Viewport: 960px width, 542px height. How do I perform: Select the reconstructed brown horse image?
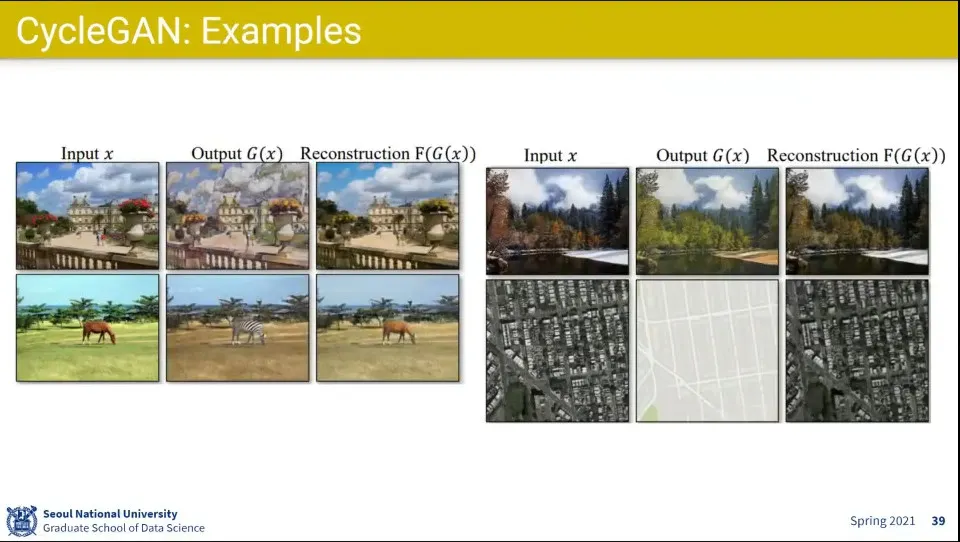coord(388,328)
